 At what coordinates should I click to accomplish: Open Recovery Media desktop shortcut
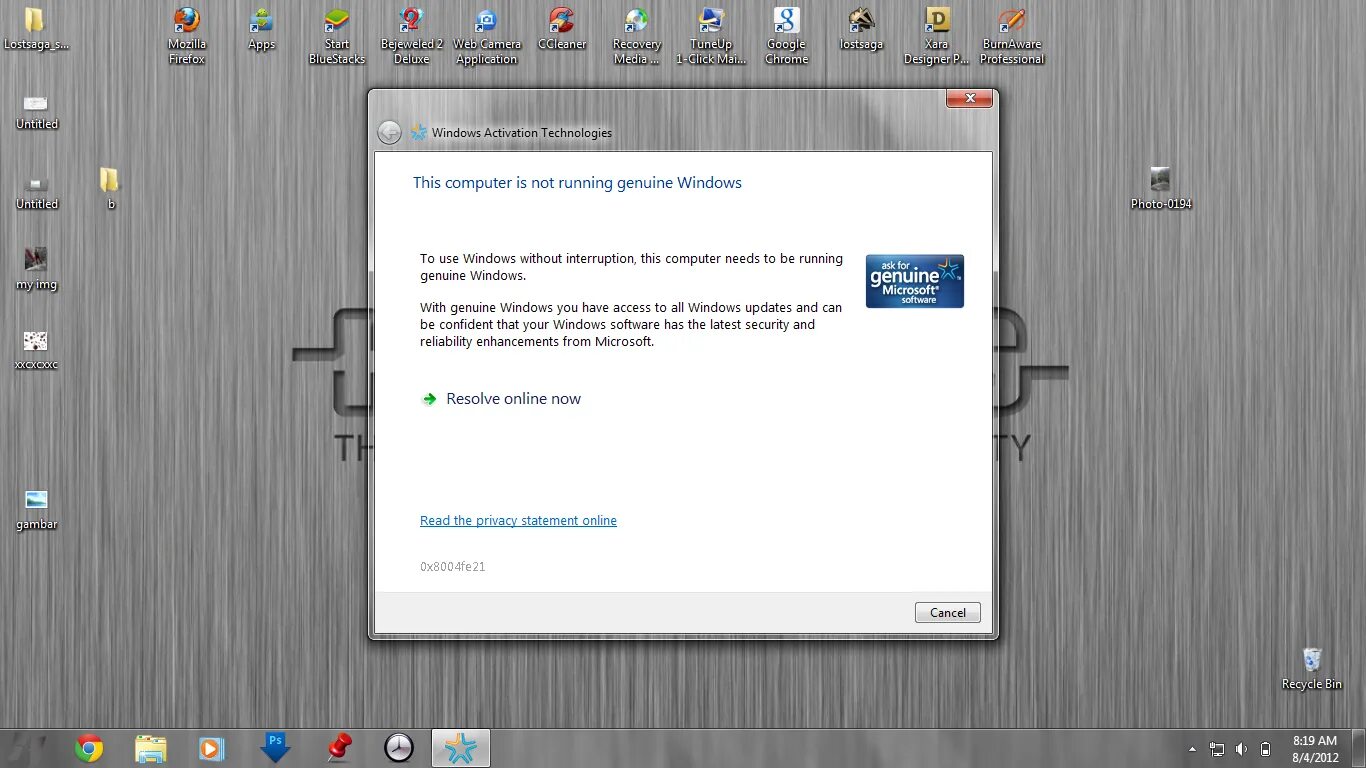637,36
